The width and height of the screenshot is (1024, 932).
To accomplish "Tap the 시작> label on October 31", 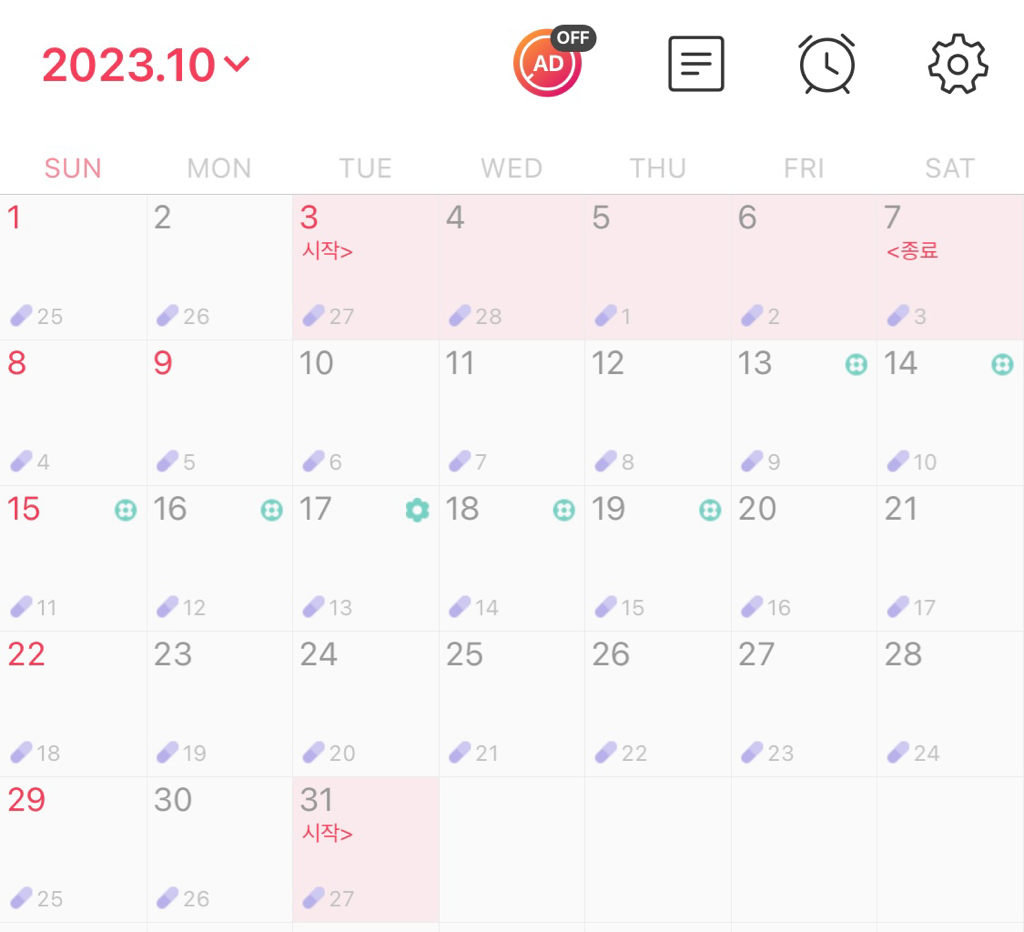I will (327, 833).
